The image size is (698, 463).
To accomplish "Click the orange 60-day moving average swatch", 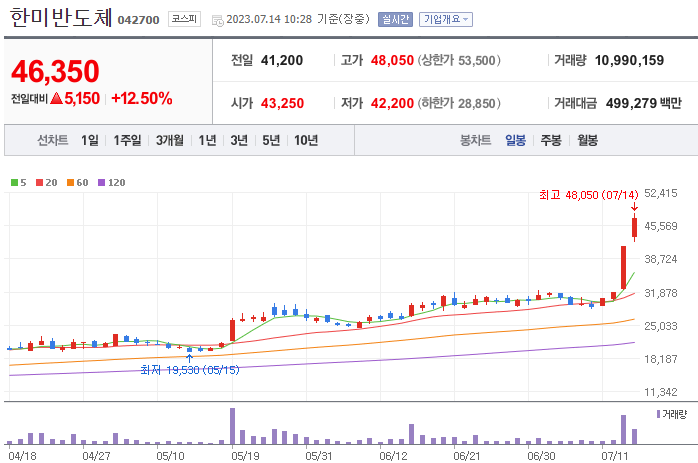I will point(70,183).
